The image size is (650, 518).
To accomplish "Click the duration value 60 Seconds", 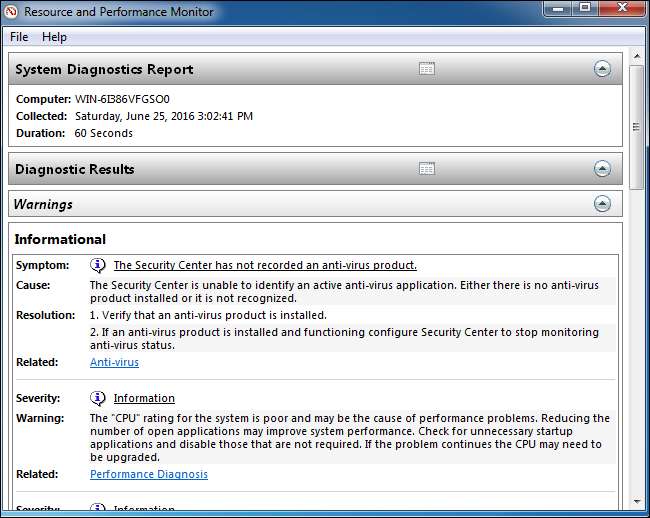I will [104, 133].
